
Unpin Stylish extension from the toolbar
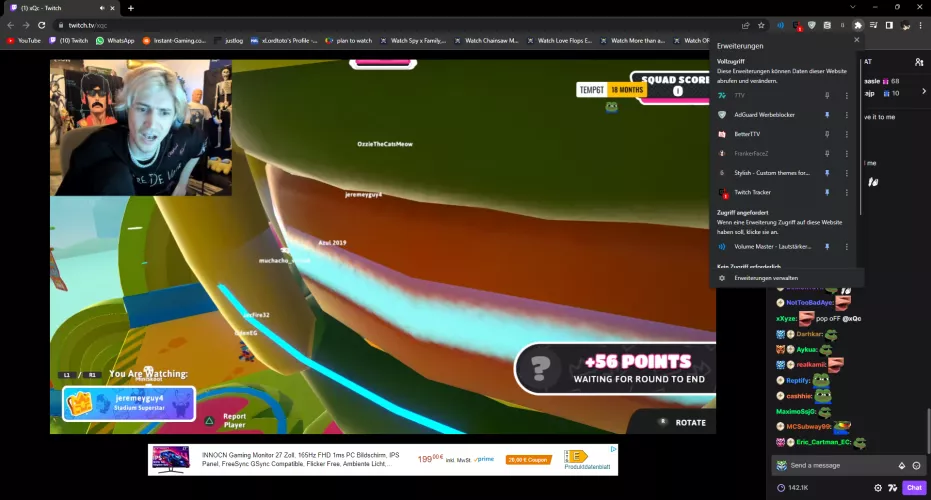tap(827, 173)
